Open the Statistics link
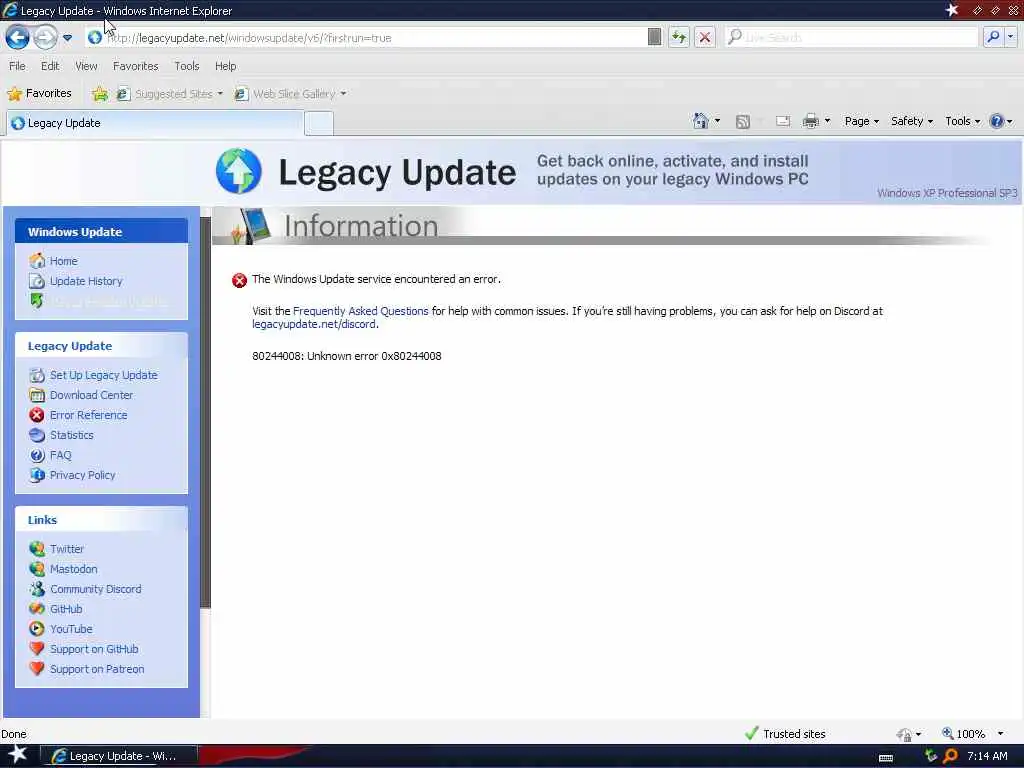The image size is (1024, 768). (x=72, y=435)
